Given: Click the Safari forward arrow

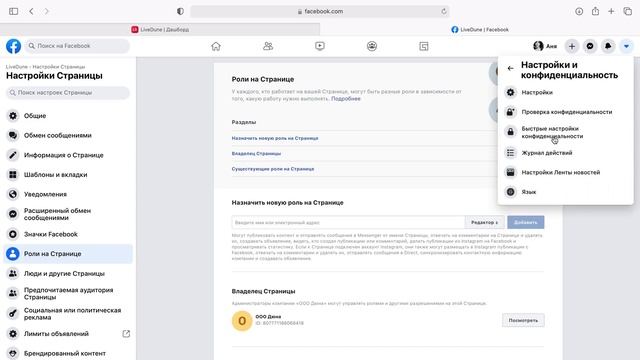Looking at the screenshot, I should [x=47, y=11].
